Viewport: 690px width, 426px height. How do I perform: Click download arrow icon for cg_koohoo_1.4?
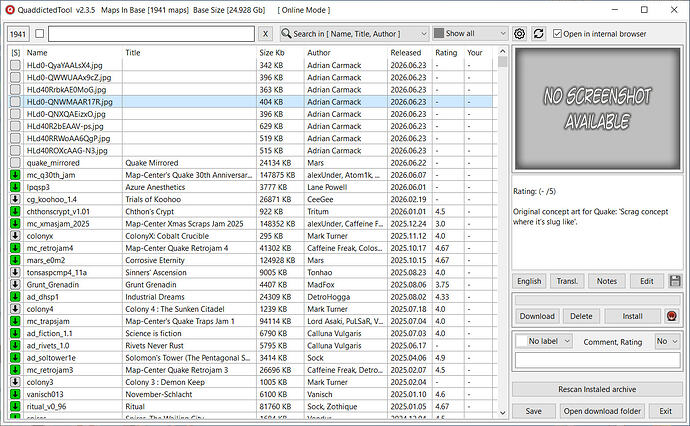[15, 199]
